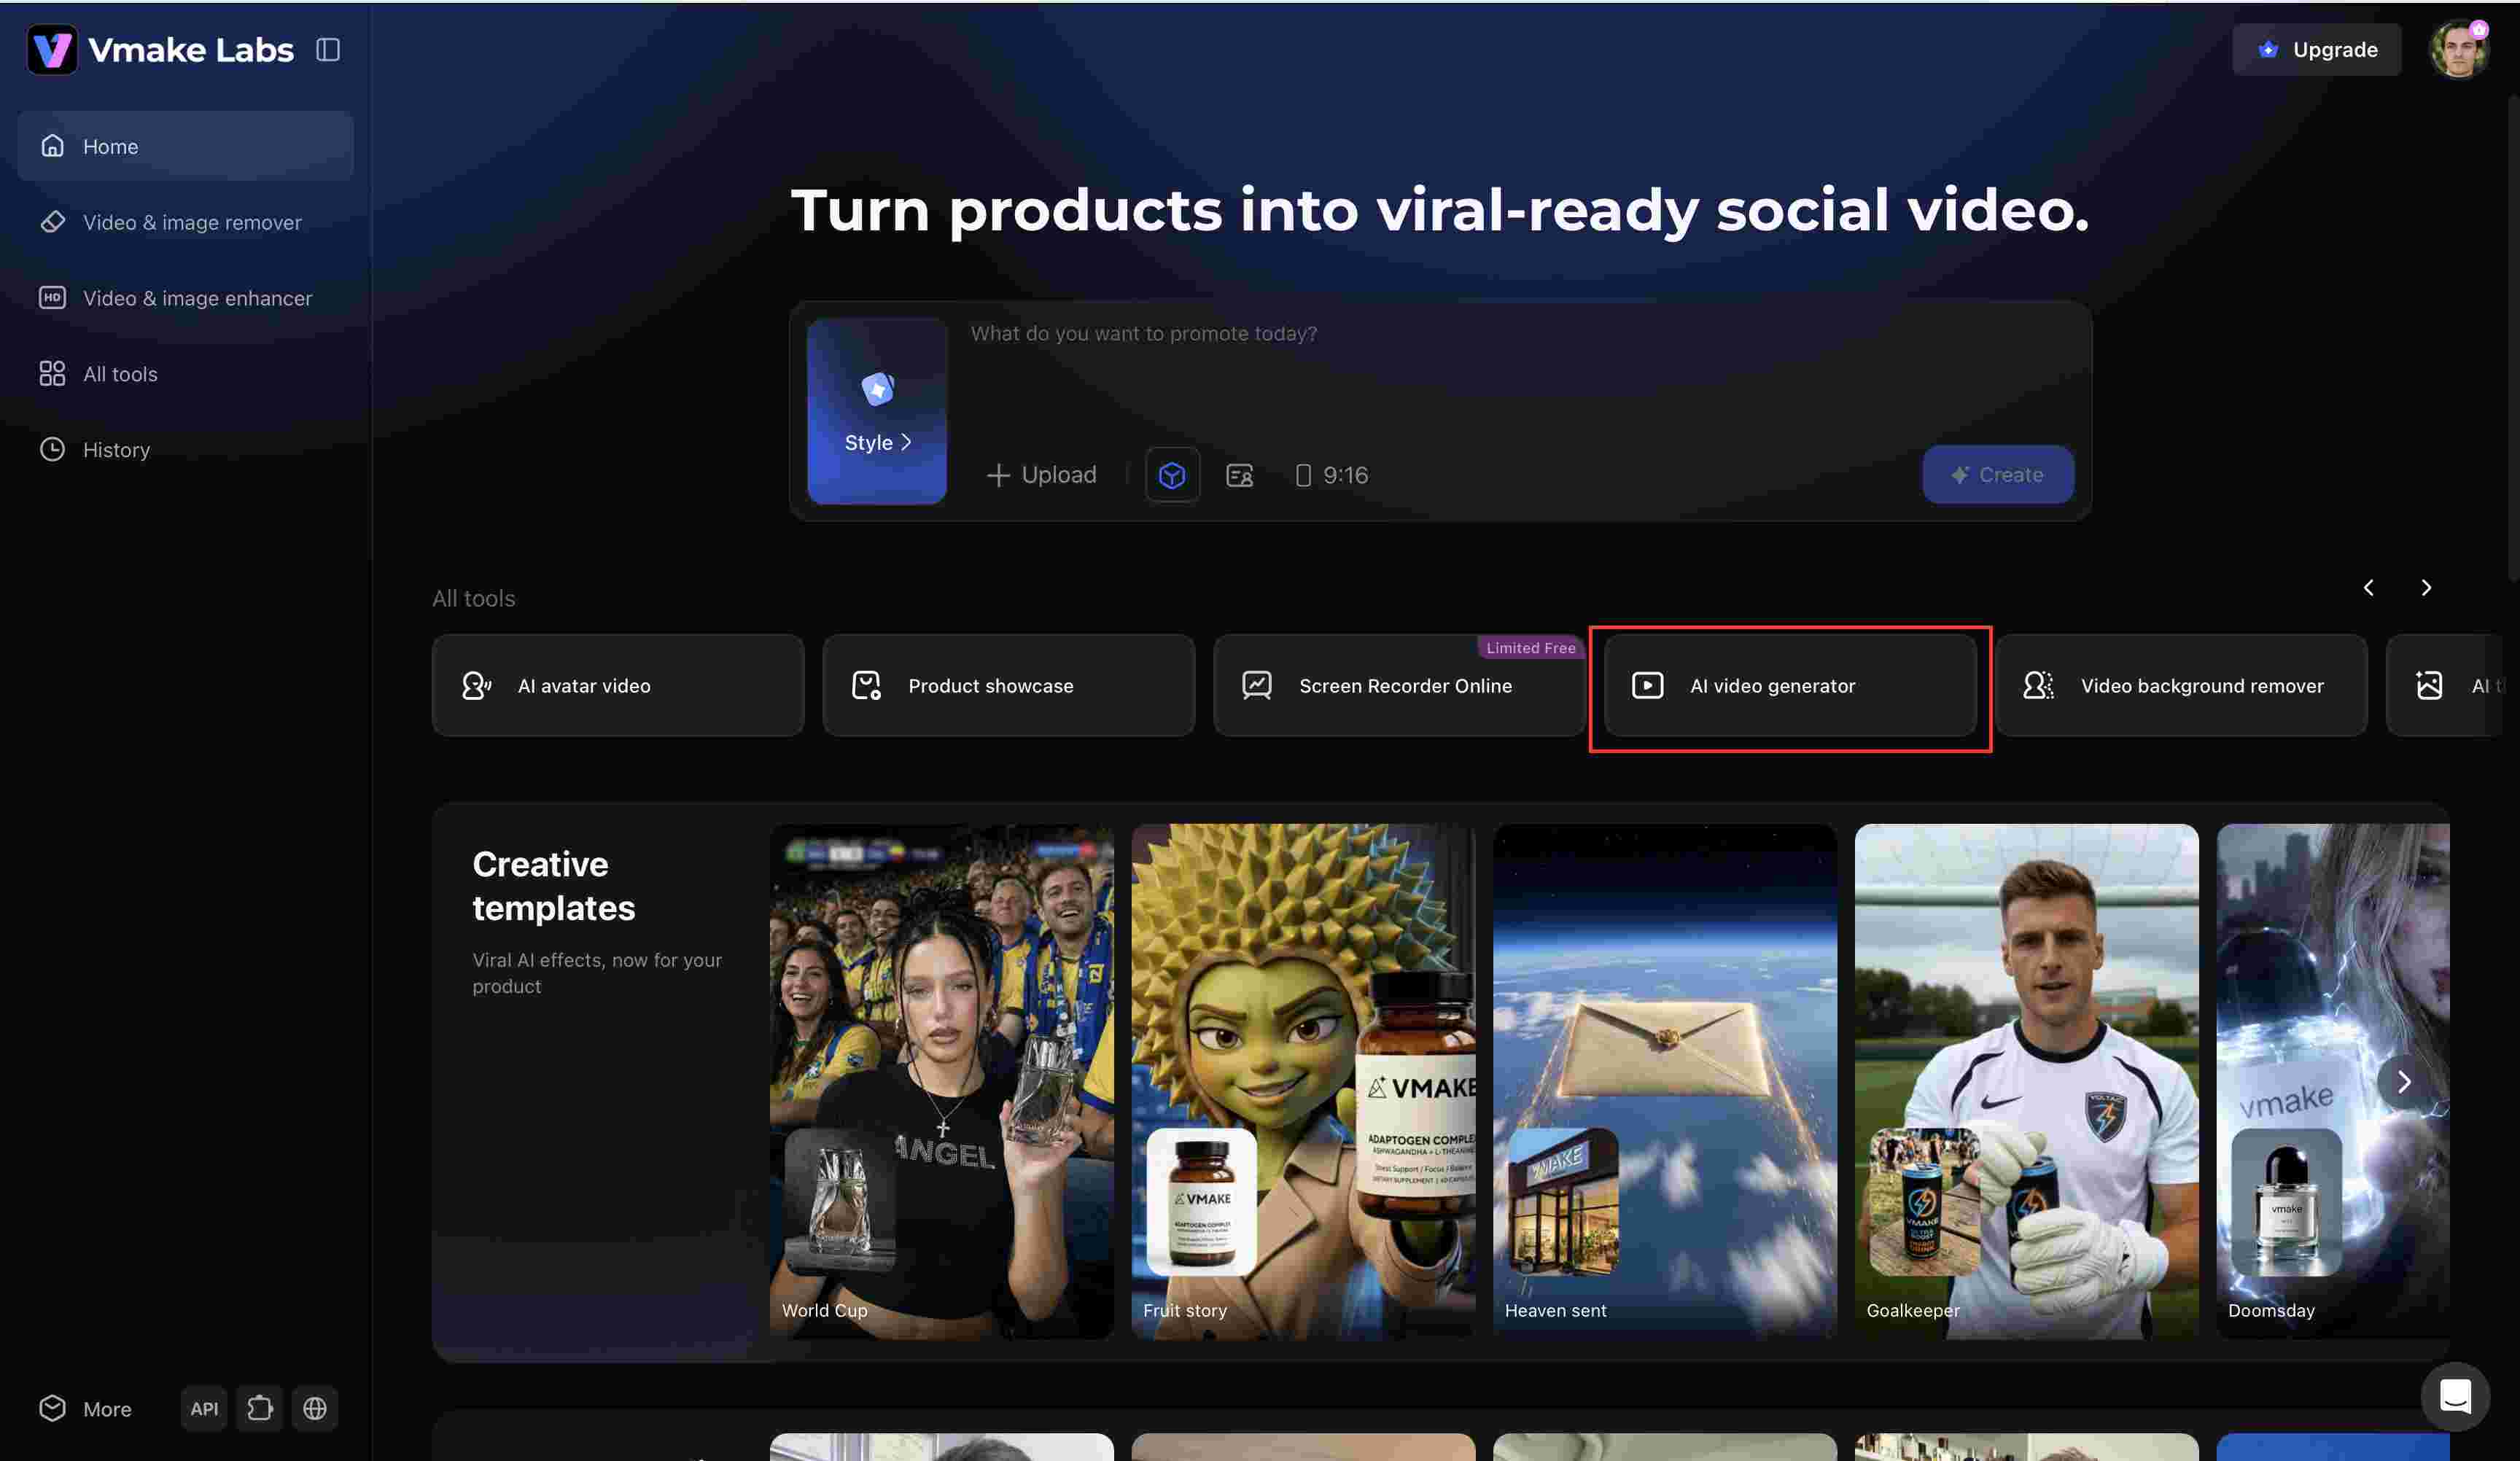Click the Upgrade button

point(2317,49)
